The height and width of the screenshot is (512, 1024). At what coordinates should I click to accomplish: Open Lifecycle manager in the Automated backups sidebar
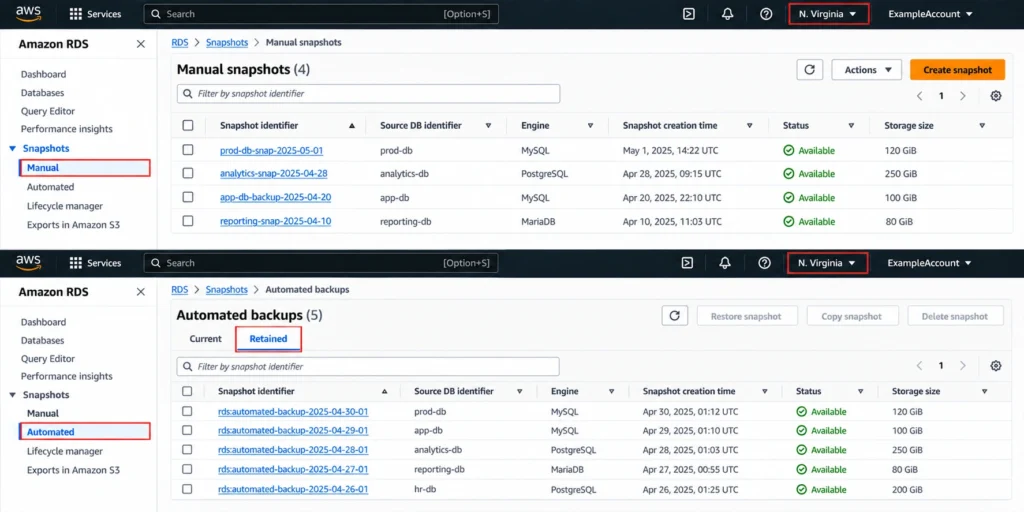pos(65,451)
